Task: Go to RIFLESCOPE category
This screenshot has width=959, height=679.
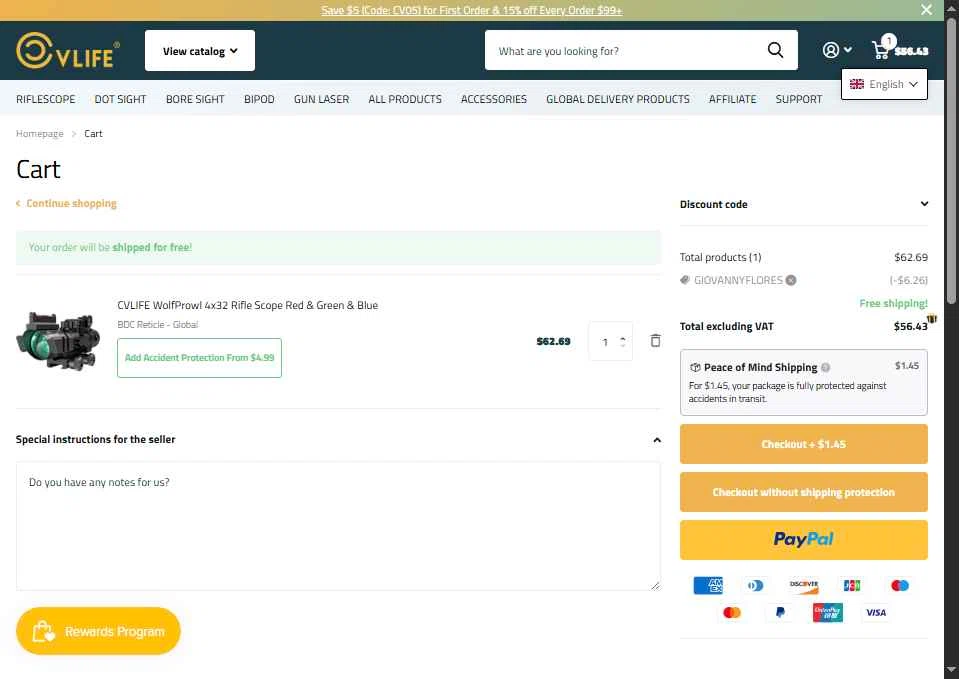Action: click(x=46, y=99)
